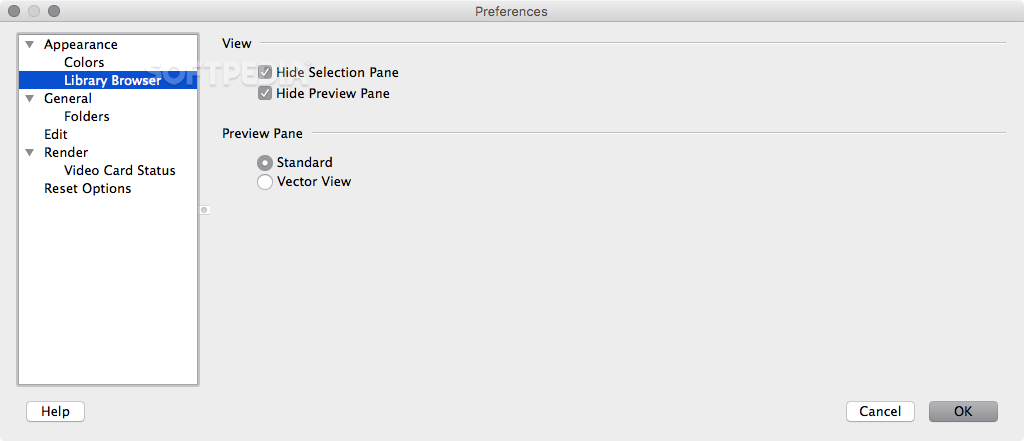Screen dimensions: 1024x441
Task: Select the General category label
Action: point(68,99)
